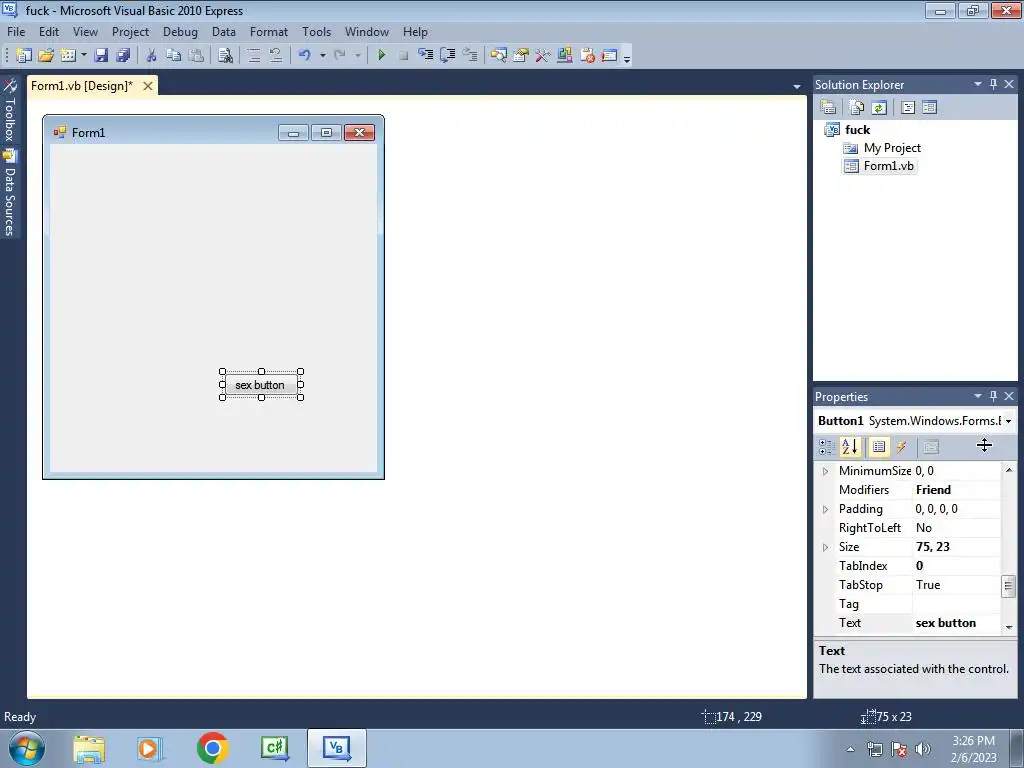Open the Button1 object selector dropdown
Image resolution: width=1024 pixels, height=768 pixels.
coord(1008,421)
